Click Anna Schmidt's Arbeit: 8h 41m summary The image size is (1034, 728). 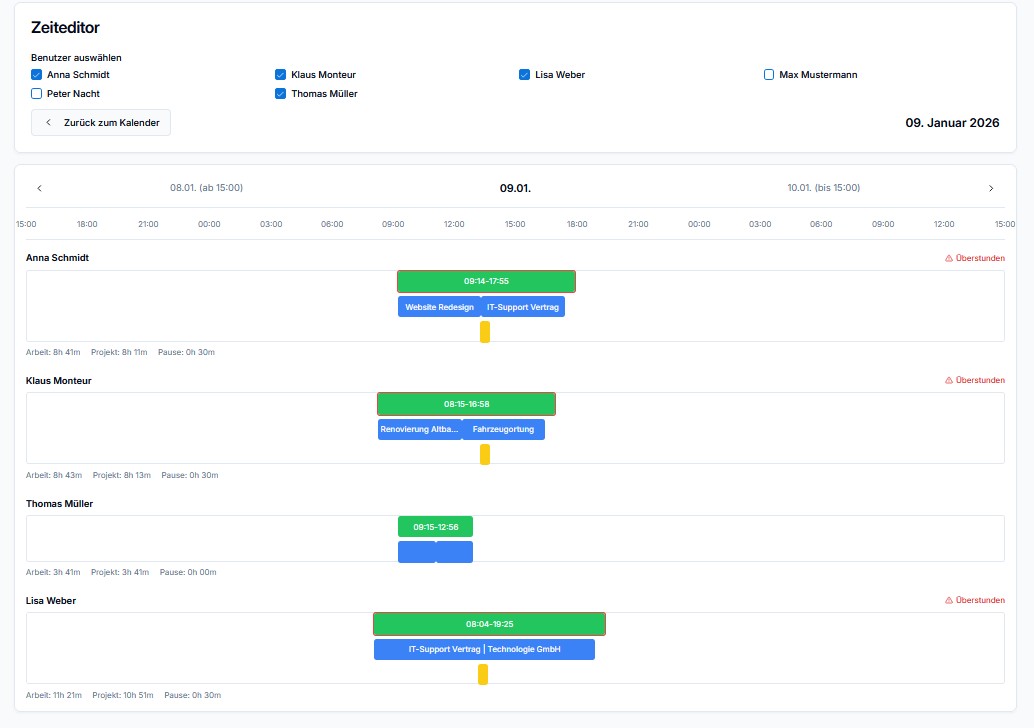click(53, 352)
